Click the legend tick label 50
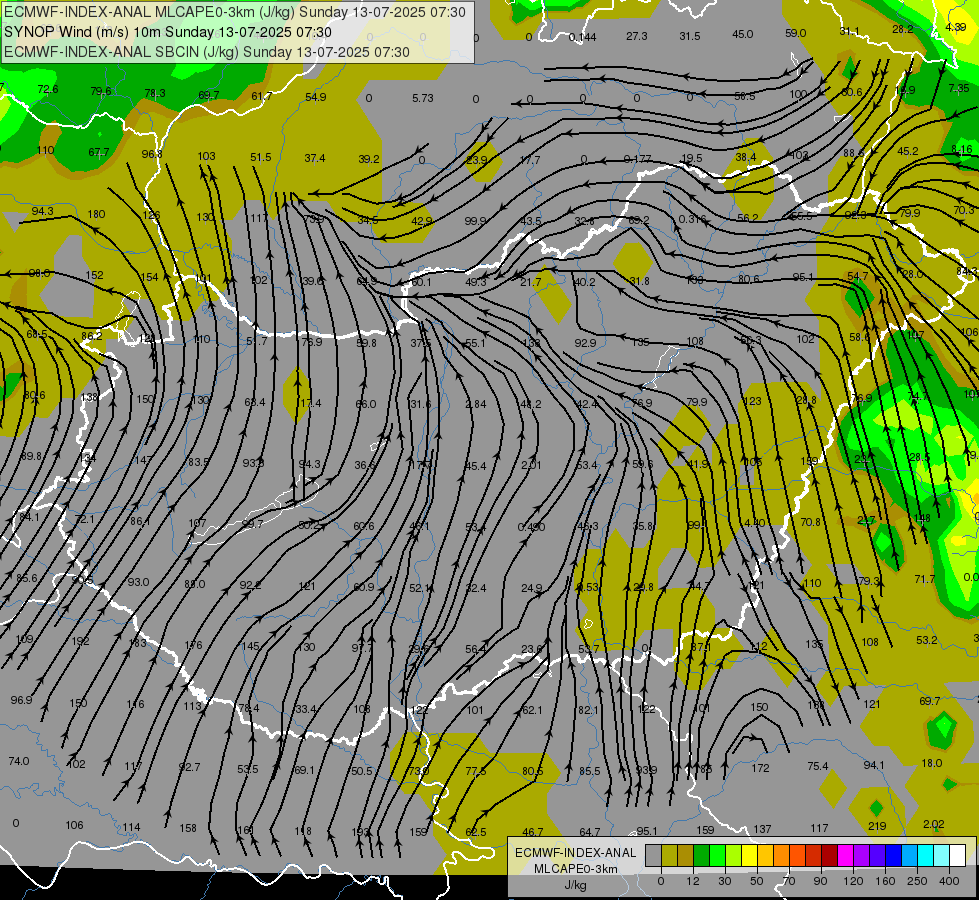The image size is (979, 900). coord(757,881)
